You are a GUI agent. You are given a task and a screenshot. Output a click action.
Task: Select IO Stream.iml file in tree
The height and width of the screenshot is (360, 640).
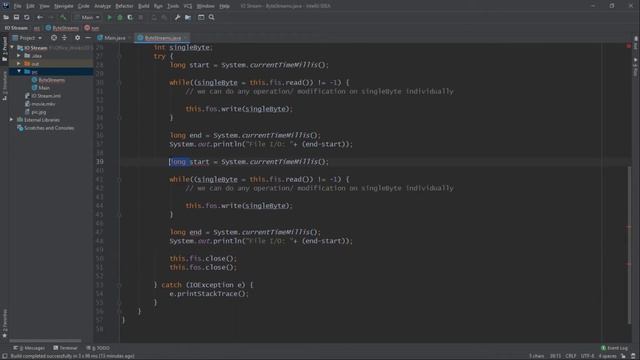pos(43,96)
